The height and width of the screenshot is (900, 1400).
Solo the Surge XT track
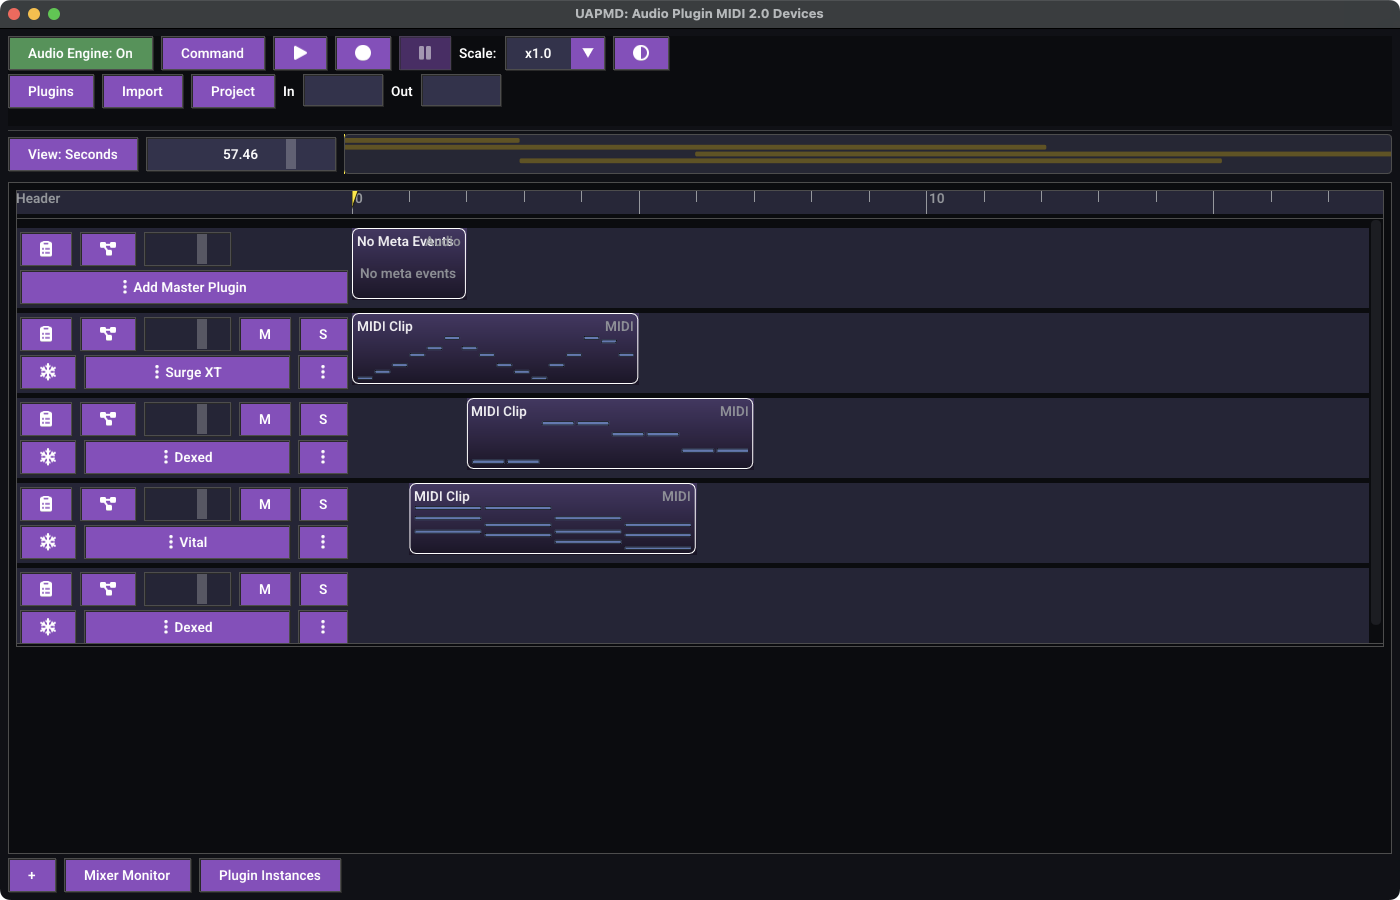point(323,334)
